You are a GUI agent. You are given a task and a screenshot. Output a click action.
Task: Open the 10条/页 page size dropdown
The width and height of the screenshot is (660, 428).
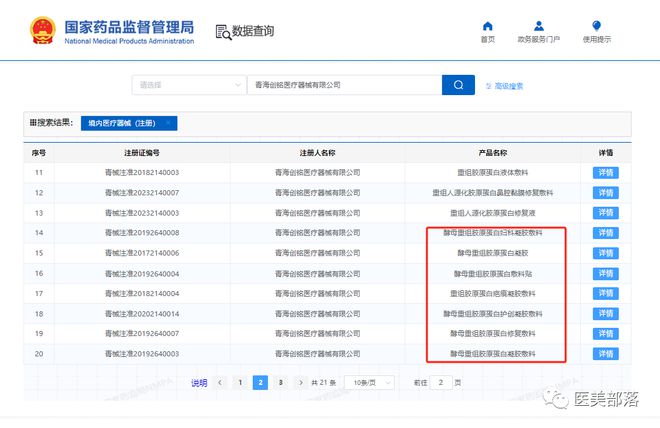pyautogui.click(x=369, y=383)
